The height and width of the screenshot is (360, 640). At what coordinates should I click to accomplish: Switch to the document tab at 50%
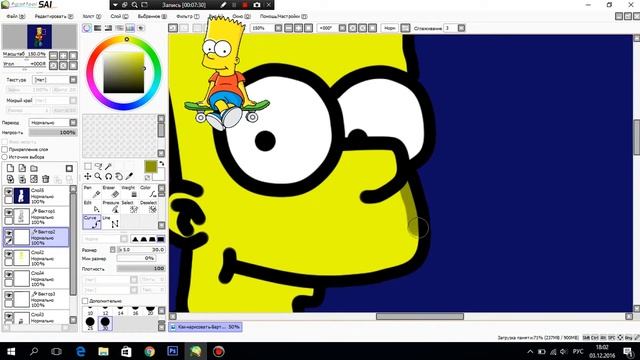coord(205,327)
